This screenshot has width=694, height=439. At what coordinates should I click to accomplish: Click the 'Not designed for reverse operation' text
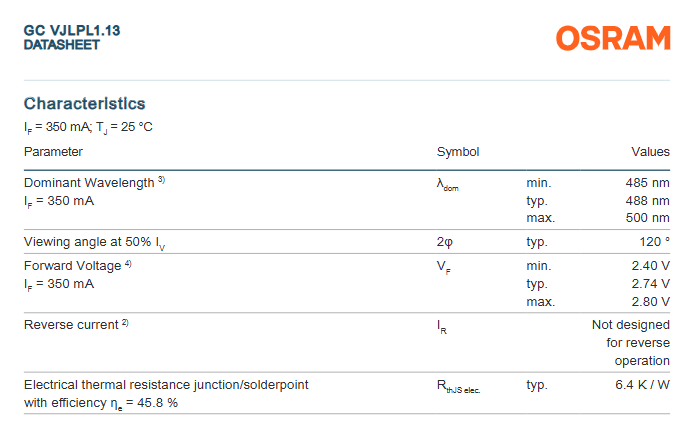tap(630, 342)
